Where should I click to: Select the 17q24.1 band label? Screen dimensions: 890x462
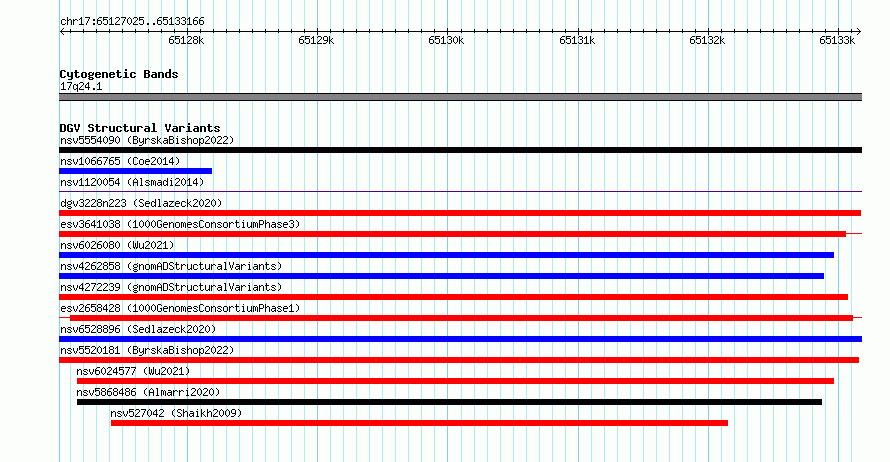coord(81,86)
